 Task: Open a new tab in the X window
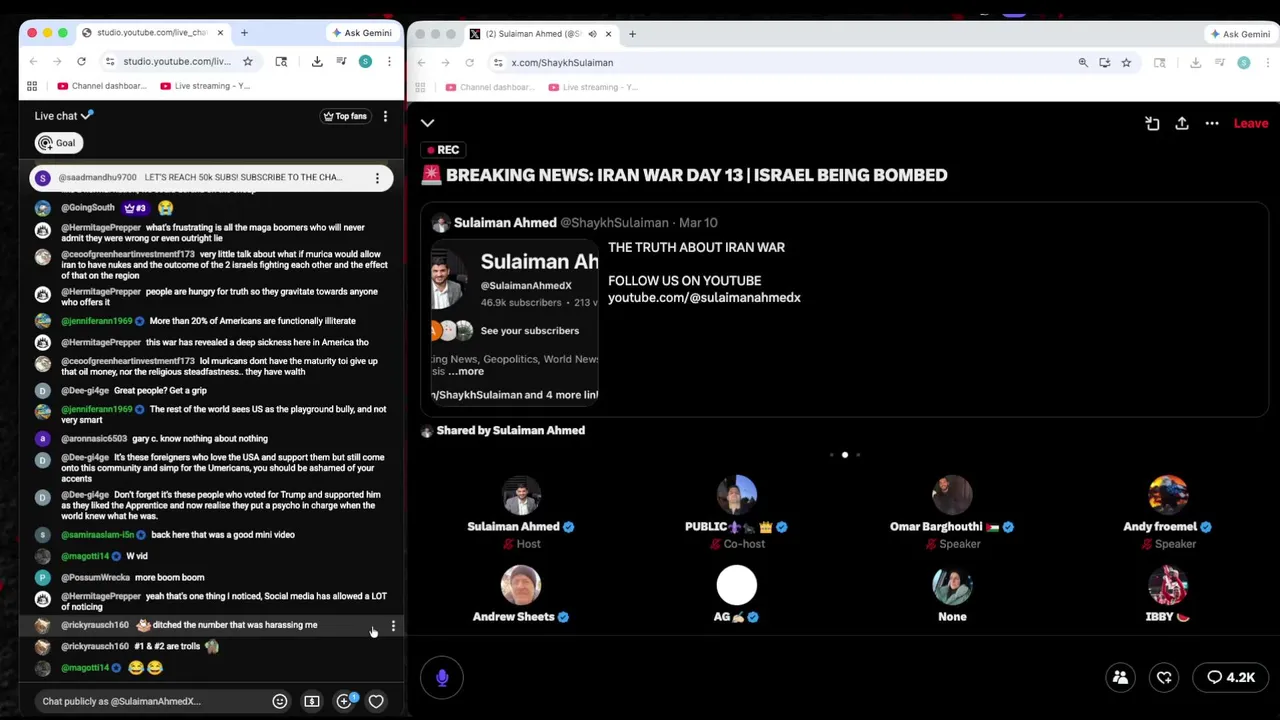pos(632,34)
